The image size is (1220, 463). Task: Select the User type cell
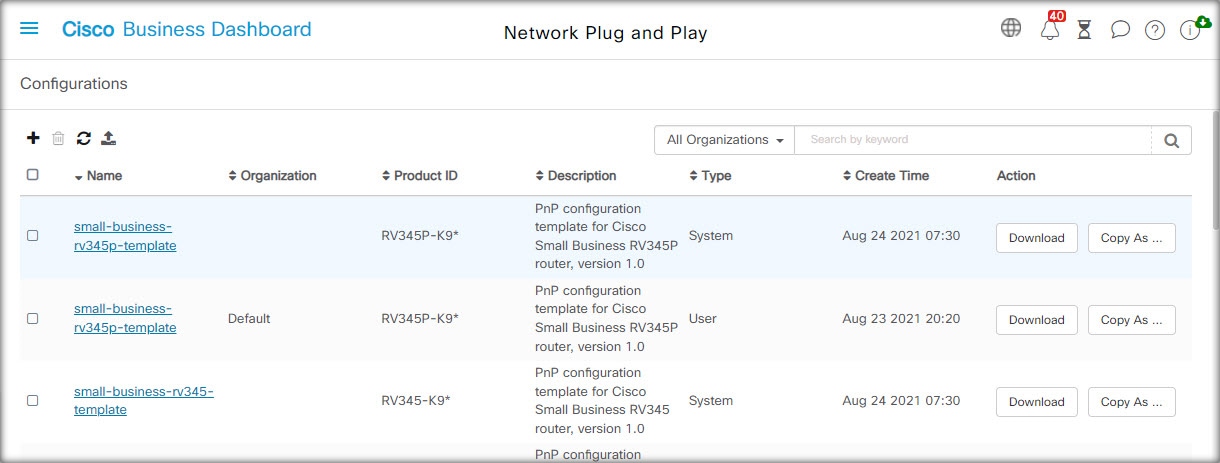[x=703, y=319]
